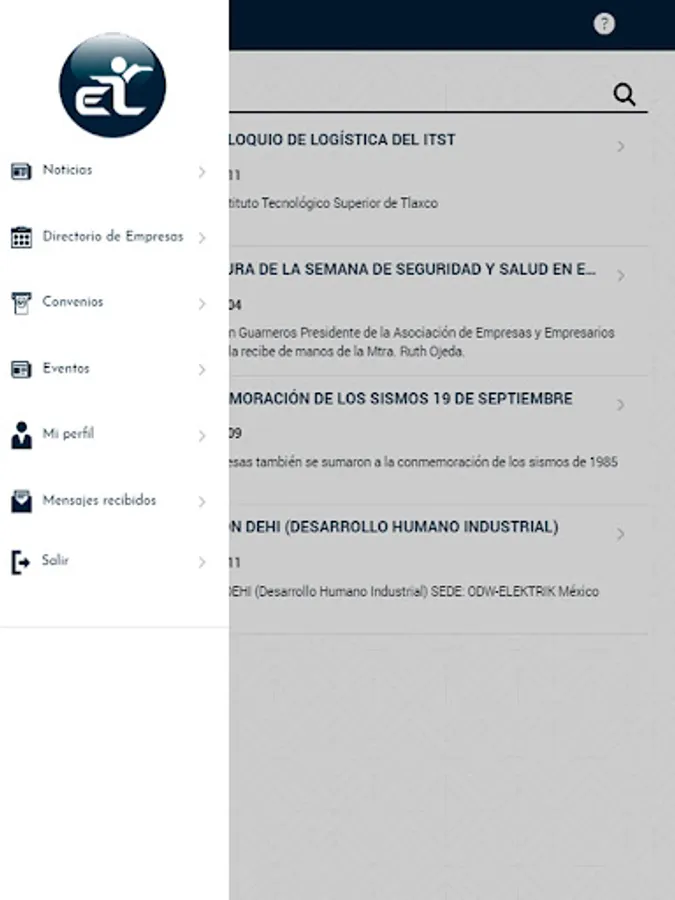Image resolution: width=675 pixels, height=900 pixels.
Task: Click the Mi perfil person icon
Action: coord(21,435)
